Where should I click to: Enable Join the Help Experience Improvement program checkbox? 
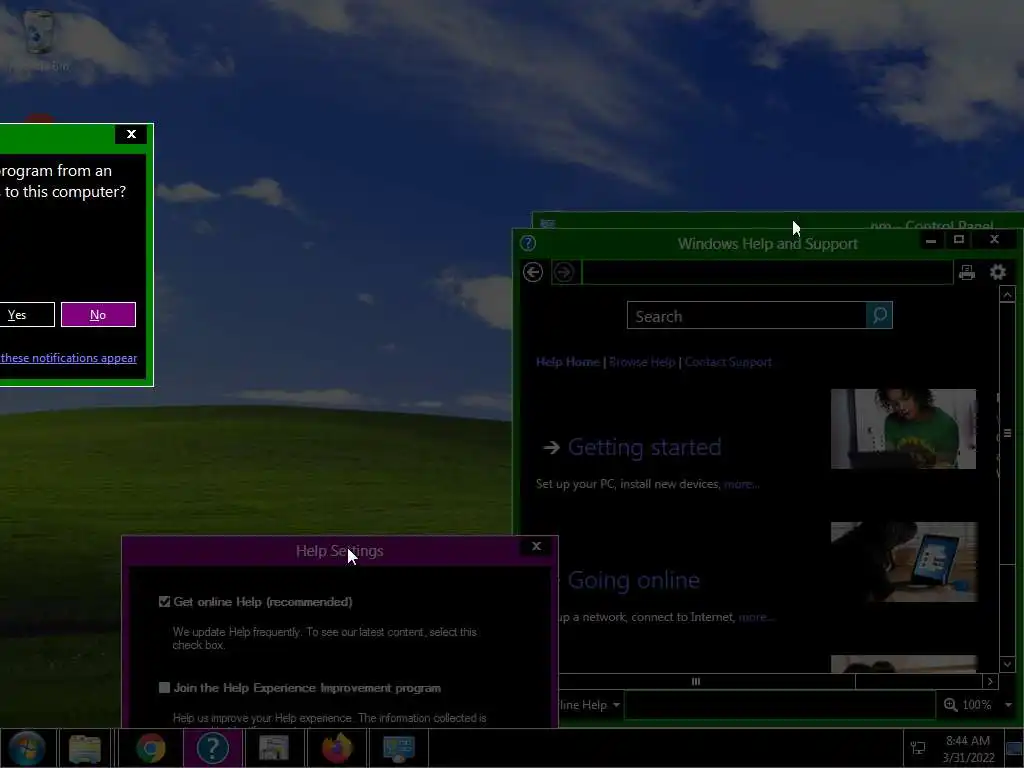165,688
